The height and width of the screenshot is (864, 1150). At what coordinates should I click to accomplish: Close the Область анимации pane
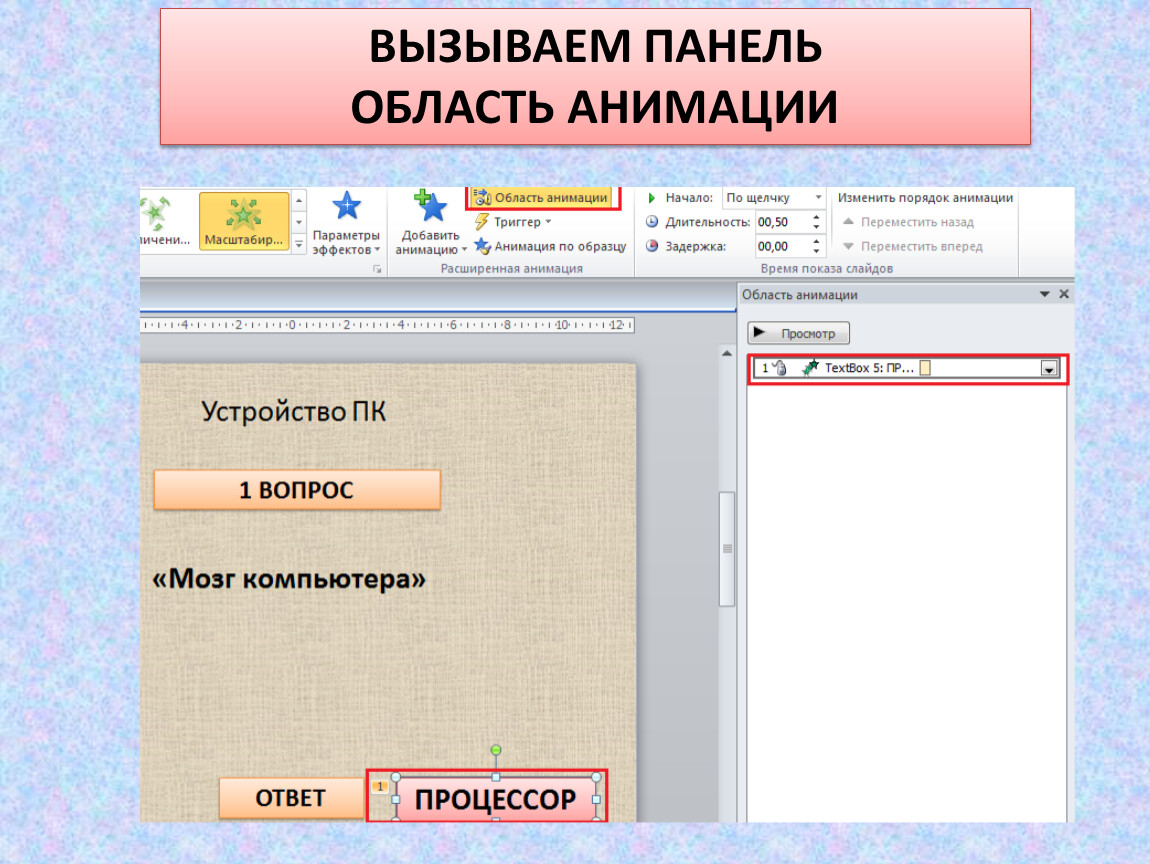(x=1063, y=294)
